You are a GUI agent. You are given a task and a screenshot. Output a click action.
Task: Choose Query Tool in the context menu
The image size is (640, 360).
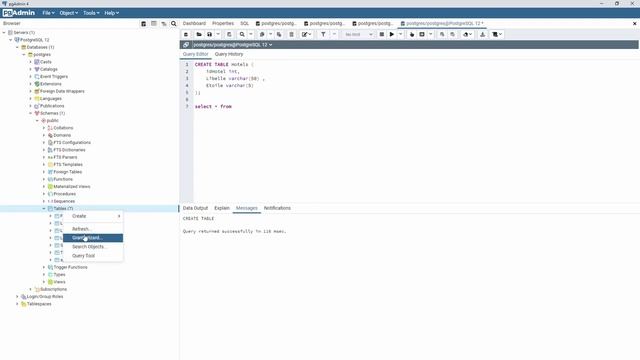(x=93, y=256)
